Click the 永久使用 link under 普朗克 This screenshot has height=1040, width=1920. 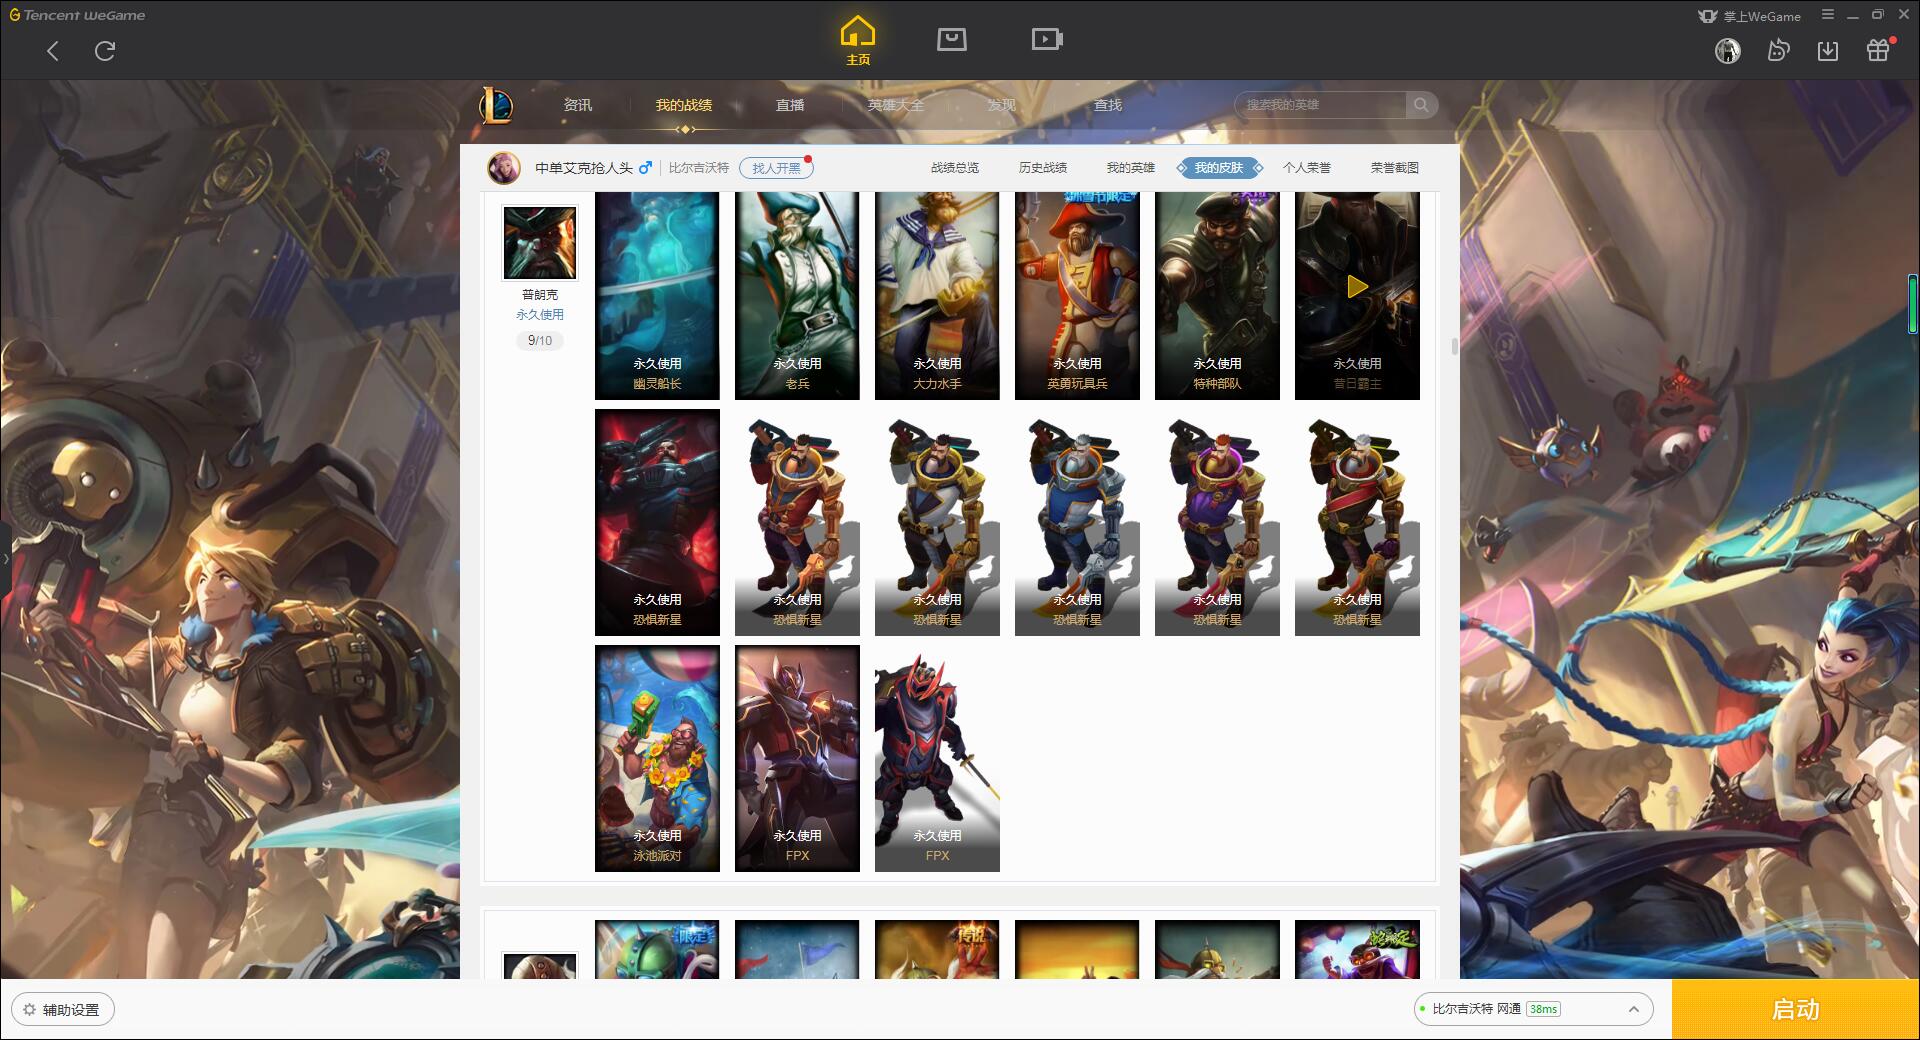[540, 314]
